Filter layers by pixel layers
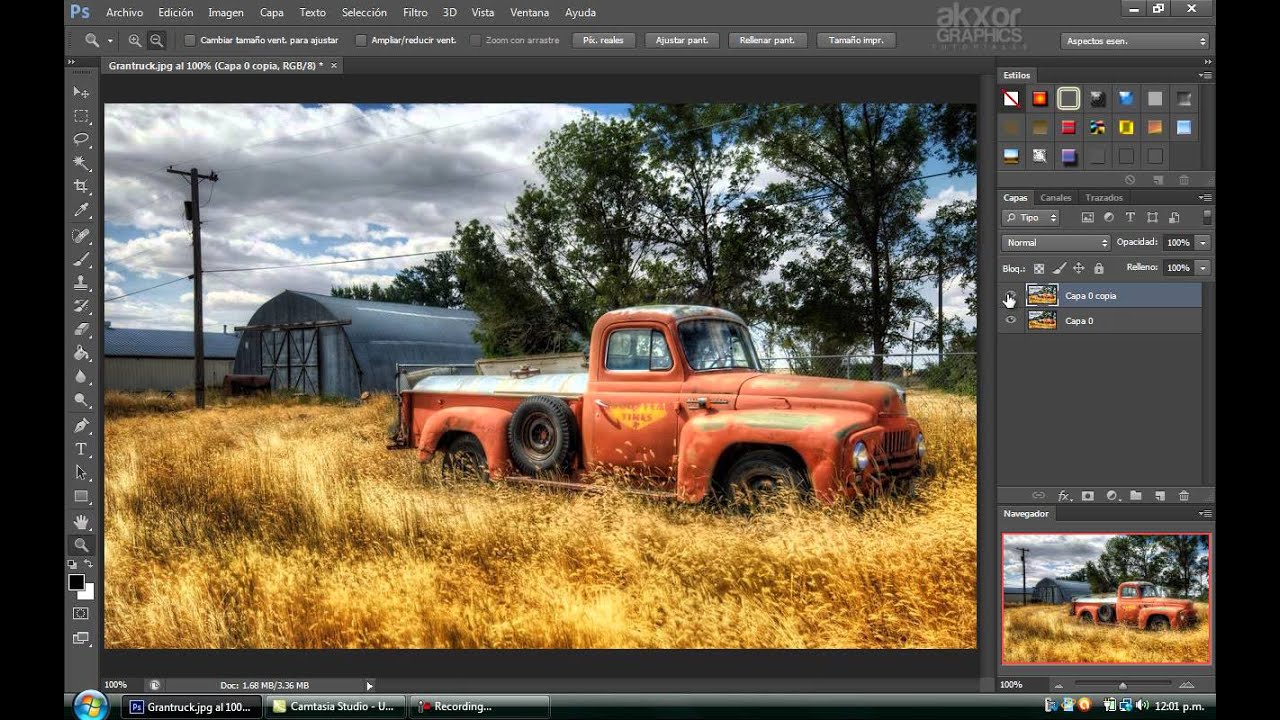Image resolution: width=1280 pixels, height=720 pixels. point(1088,218)
